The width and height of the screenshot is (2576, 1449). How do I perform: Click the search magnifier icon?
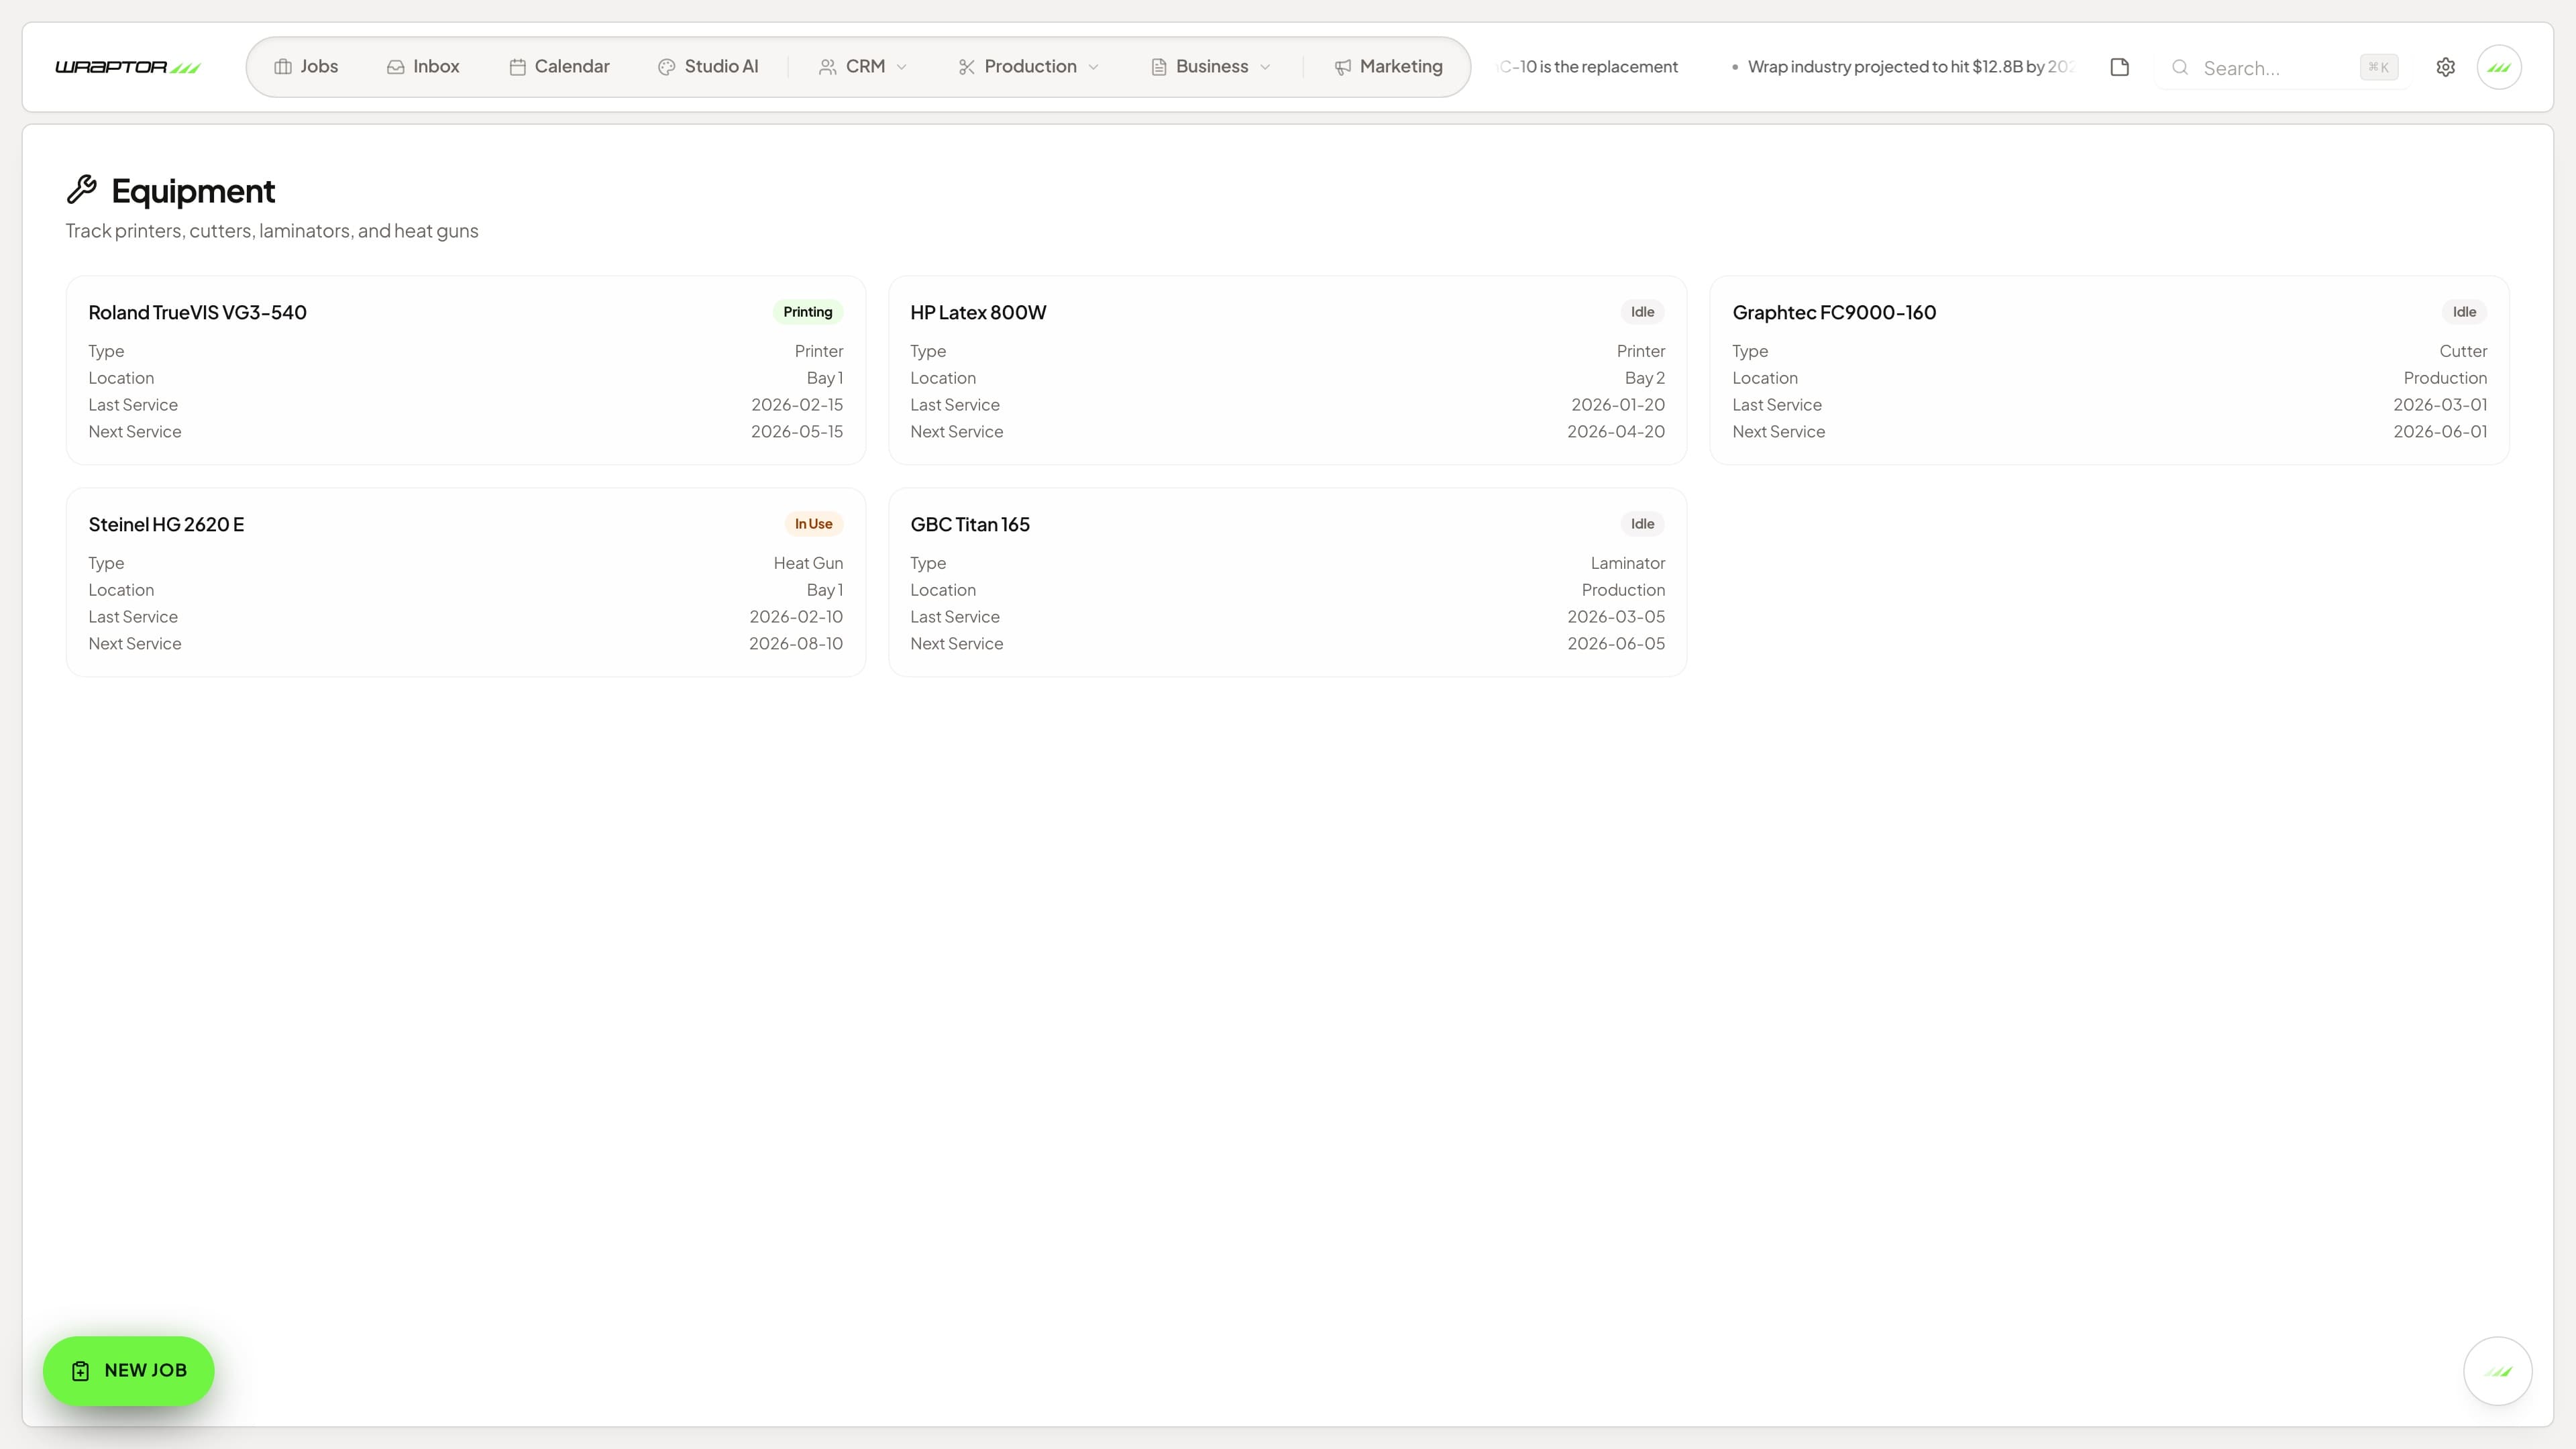click(x=2180, y=67)
